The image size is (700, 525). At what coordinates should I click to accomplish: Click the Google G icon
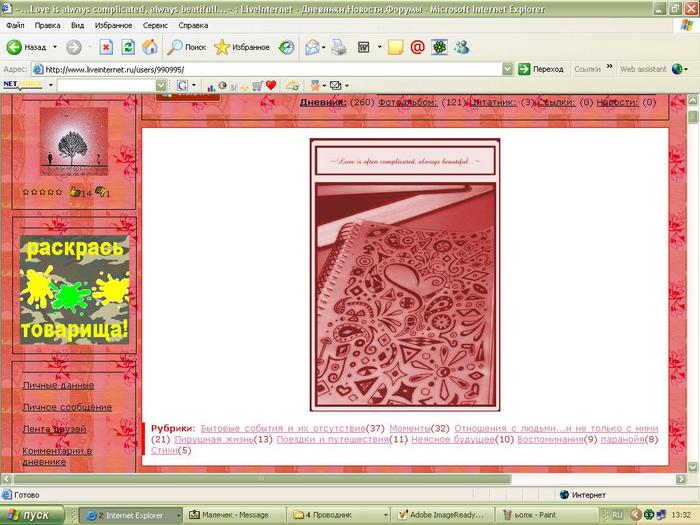click(182, 85)
